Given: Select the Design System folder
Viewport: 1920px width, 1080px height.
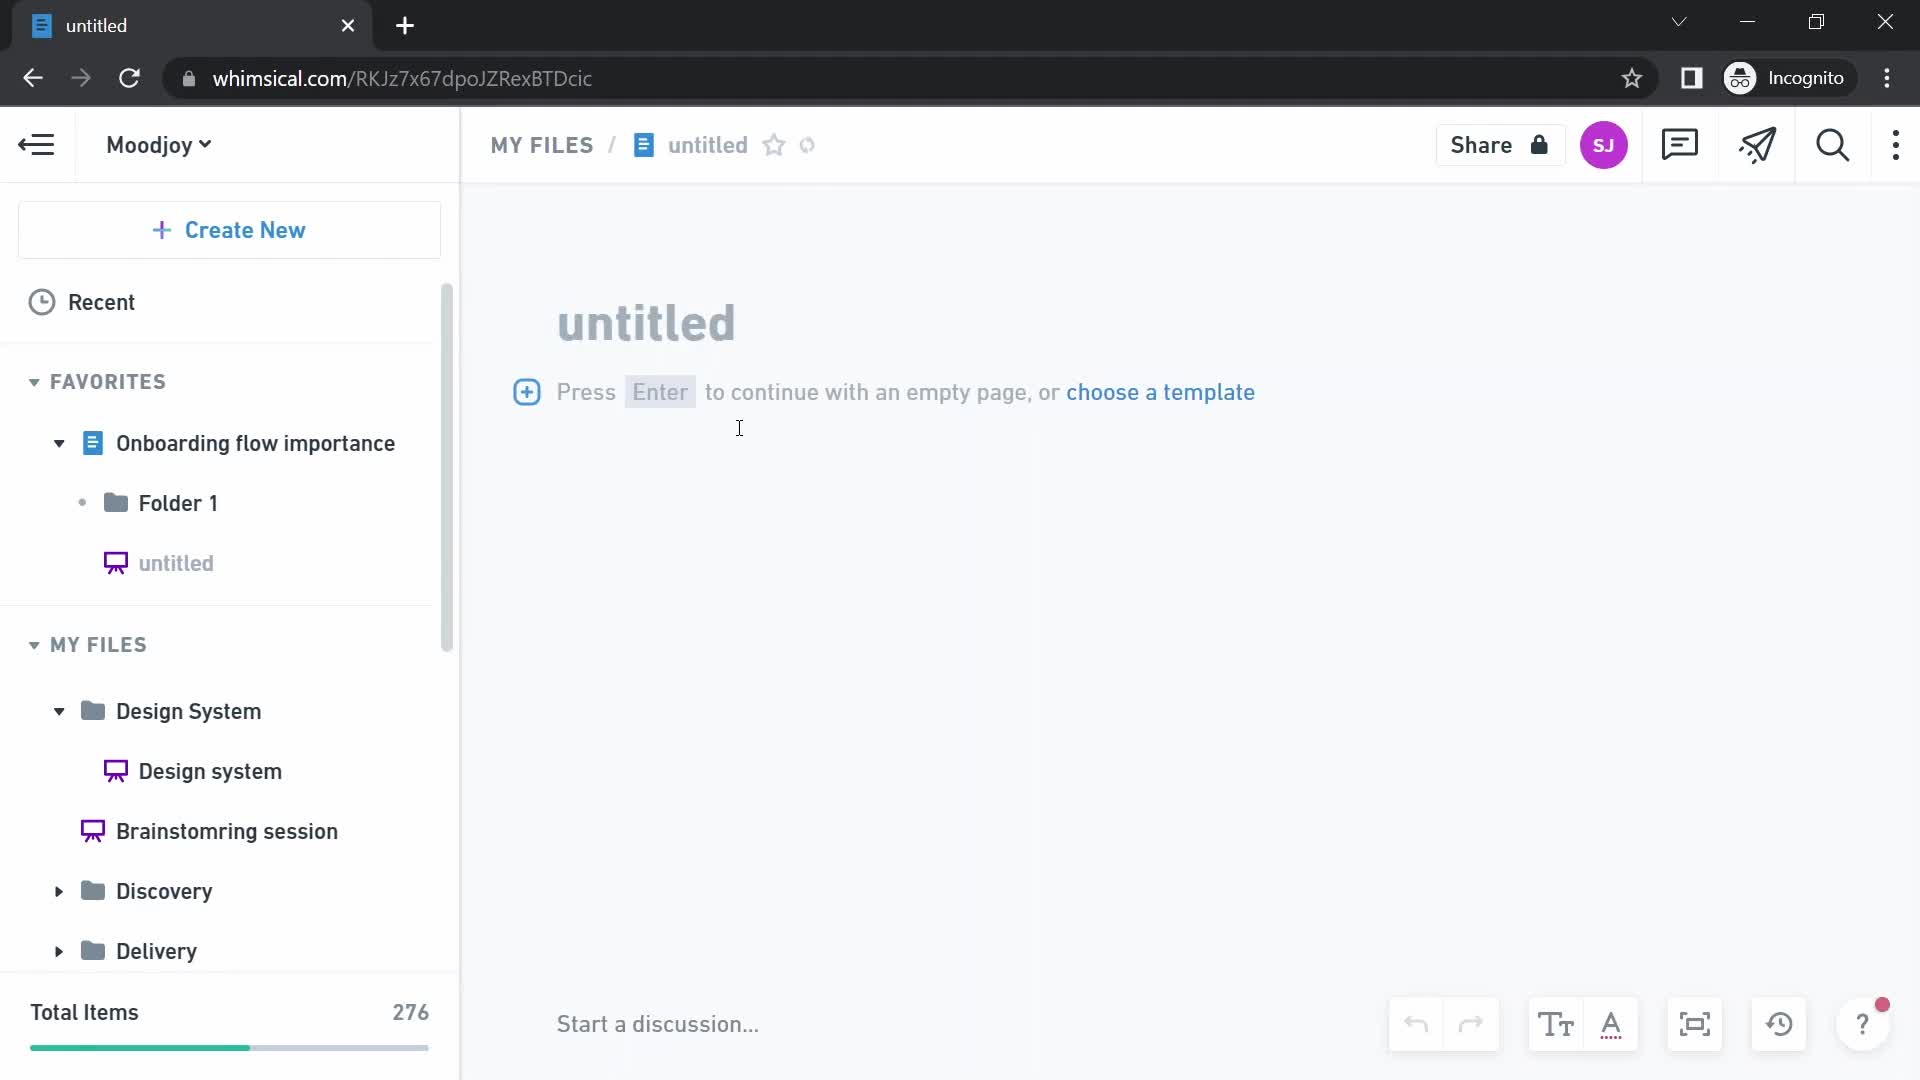Looking at the screenshot, I should pos(188,711).
